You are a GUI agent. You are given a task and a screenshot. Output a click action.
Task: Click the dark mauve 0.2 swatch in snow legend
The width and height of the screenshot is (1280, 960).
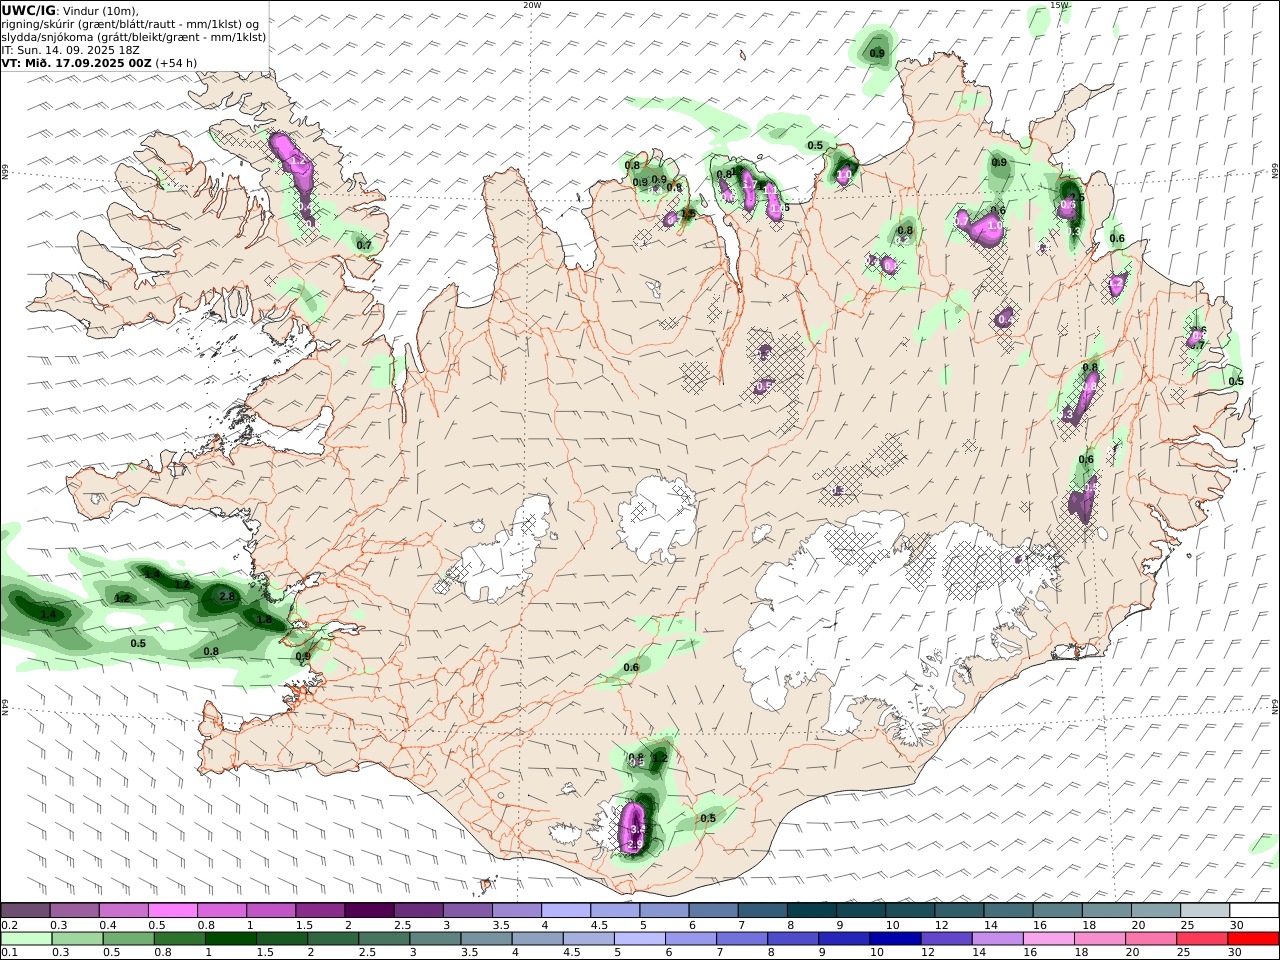(x=25, y=911)
